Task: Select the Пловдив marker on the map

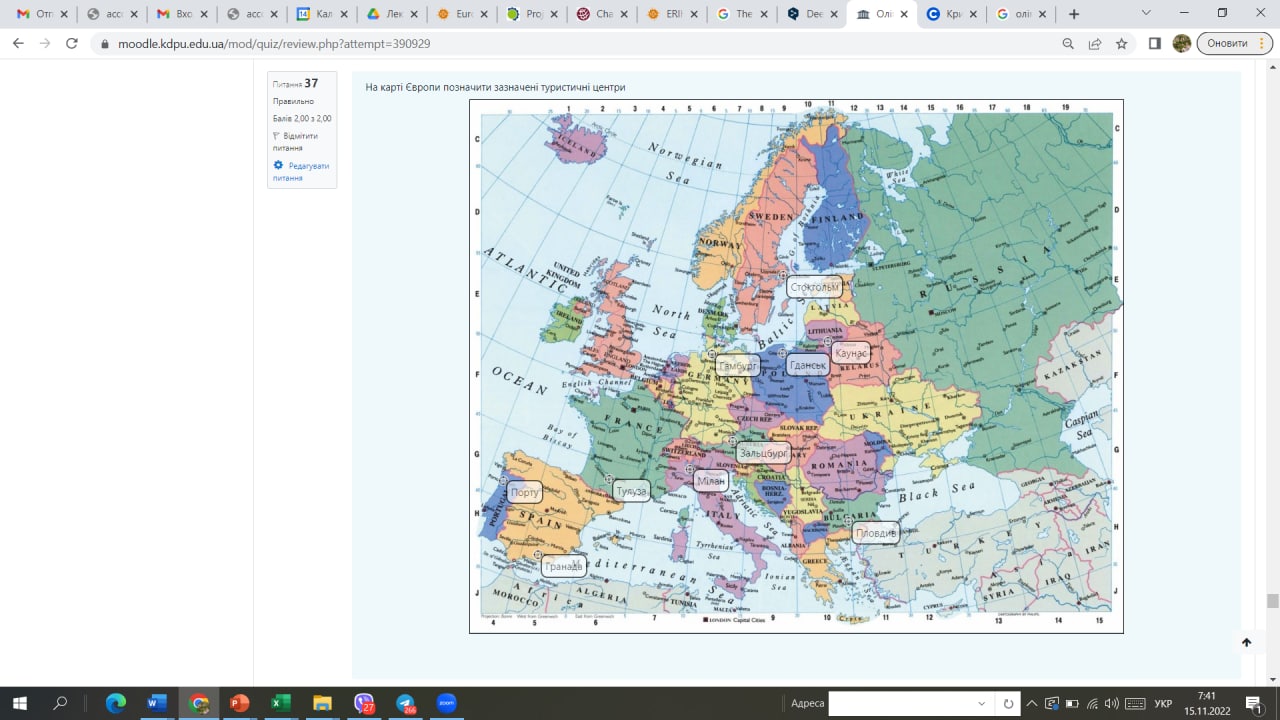Action: 876,533
